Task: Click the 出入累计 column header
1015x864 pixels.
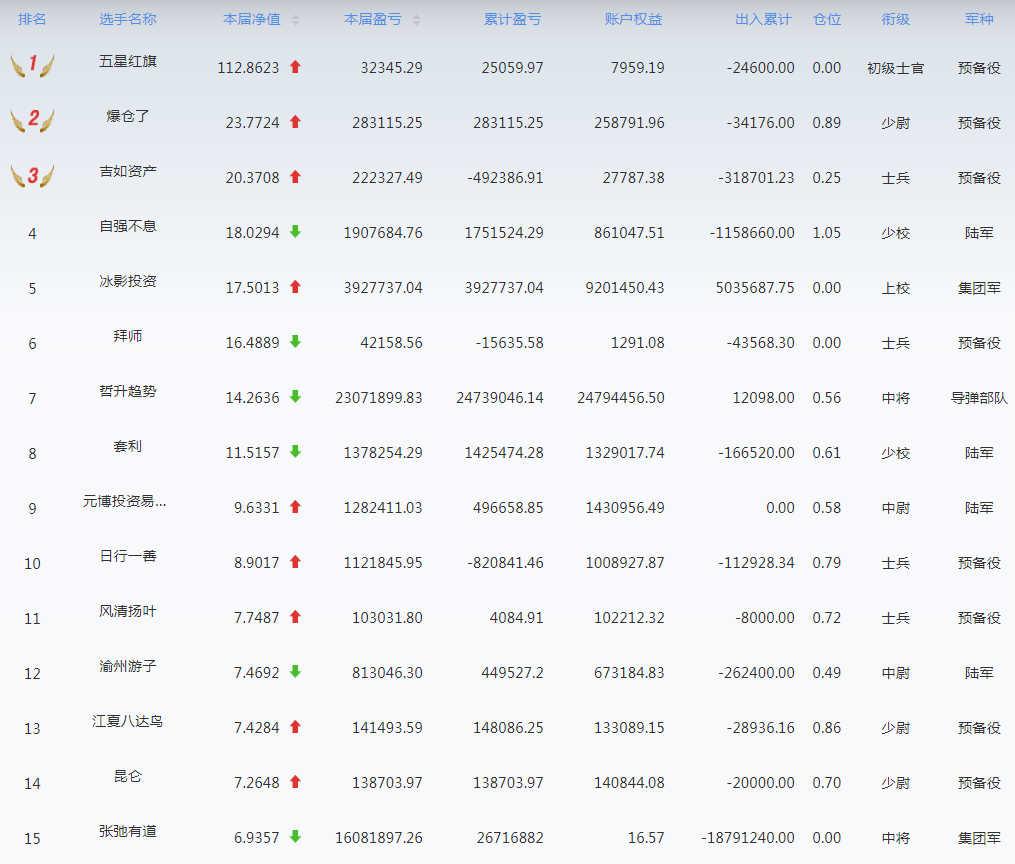Action: pyautogui.click(x=763, y=19)
